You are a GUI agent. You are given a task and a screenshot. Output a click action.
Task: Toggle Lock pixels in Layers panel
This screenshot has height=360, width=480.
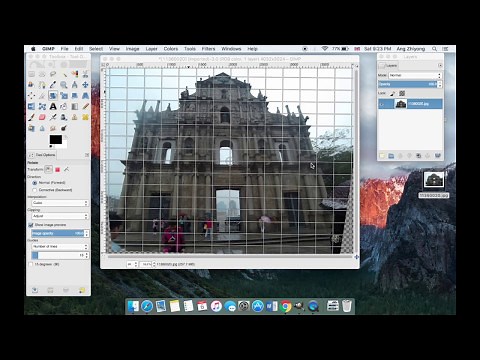pyautogui.click(x=392, y=93)
